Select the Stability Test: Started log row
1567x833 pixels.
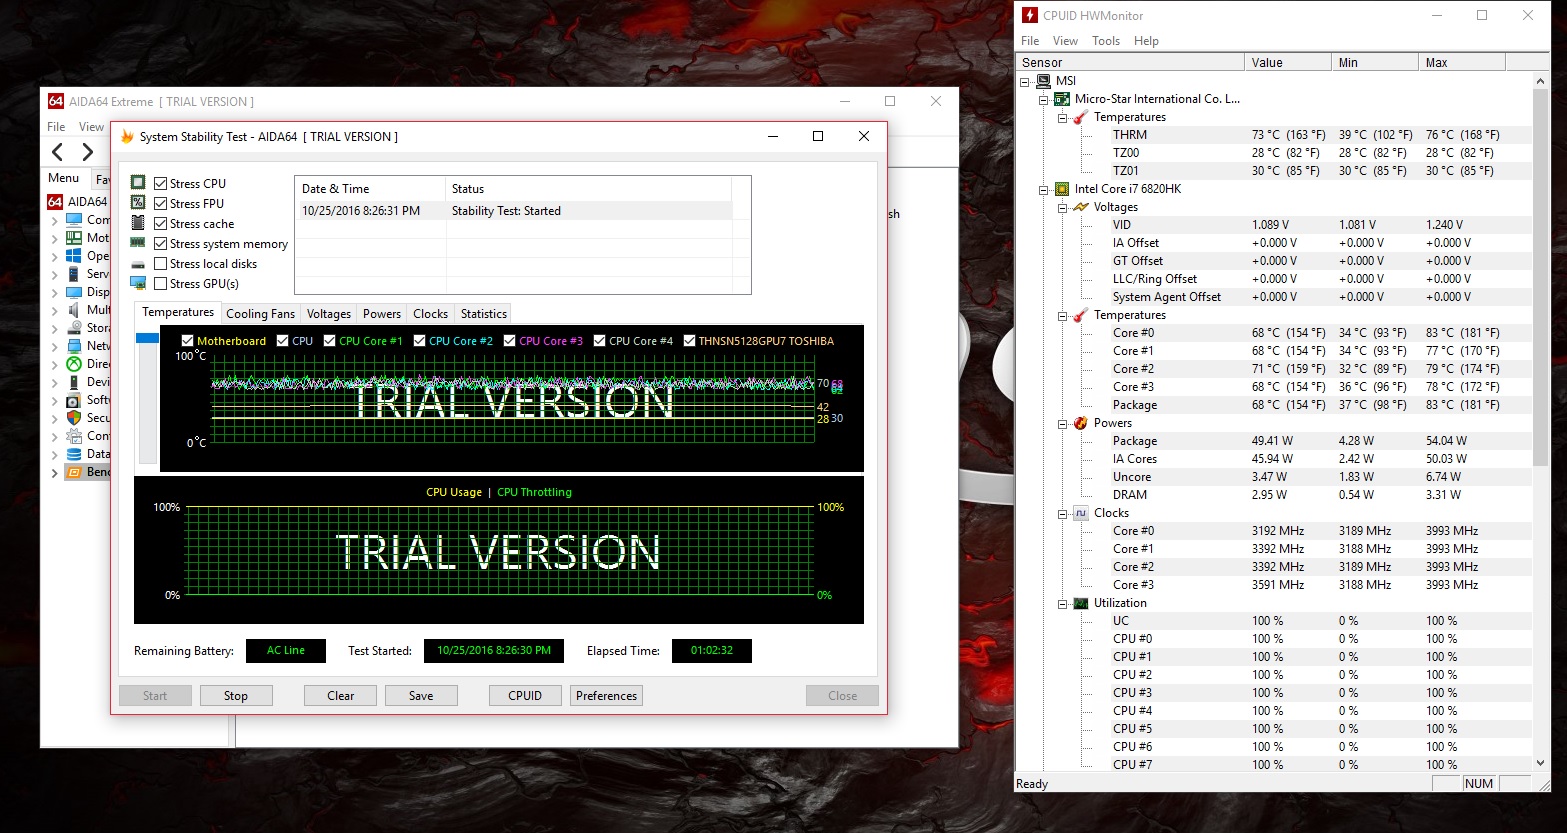pos(516,211)
